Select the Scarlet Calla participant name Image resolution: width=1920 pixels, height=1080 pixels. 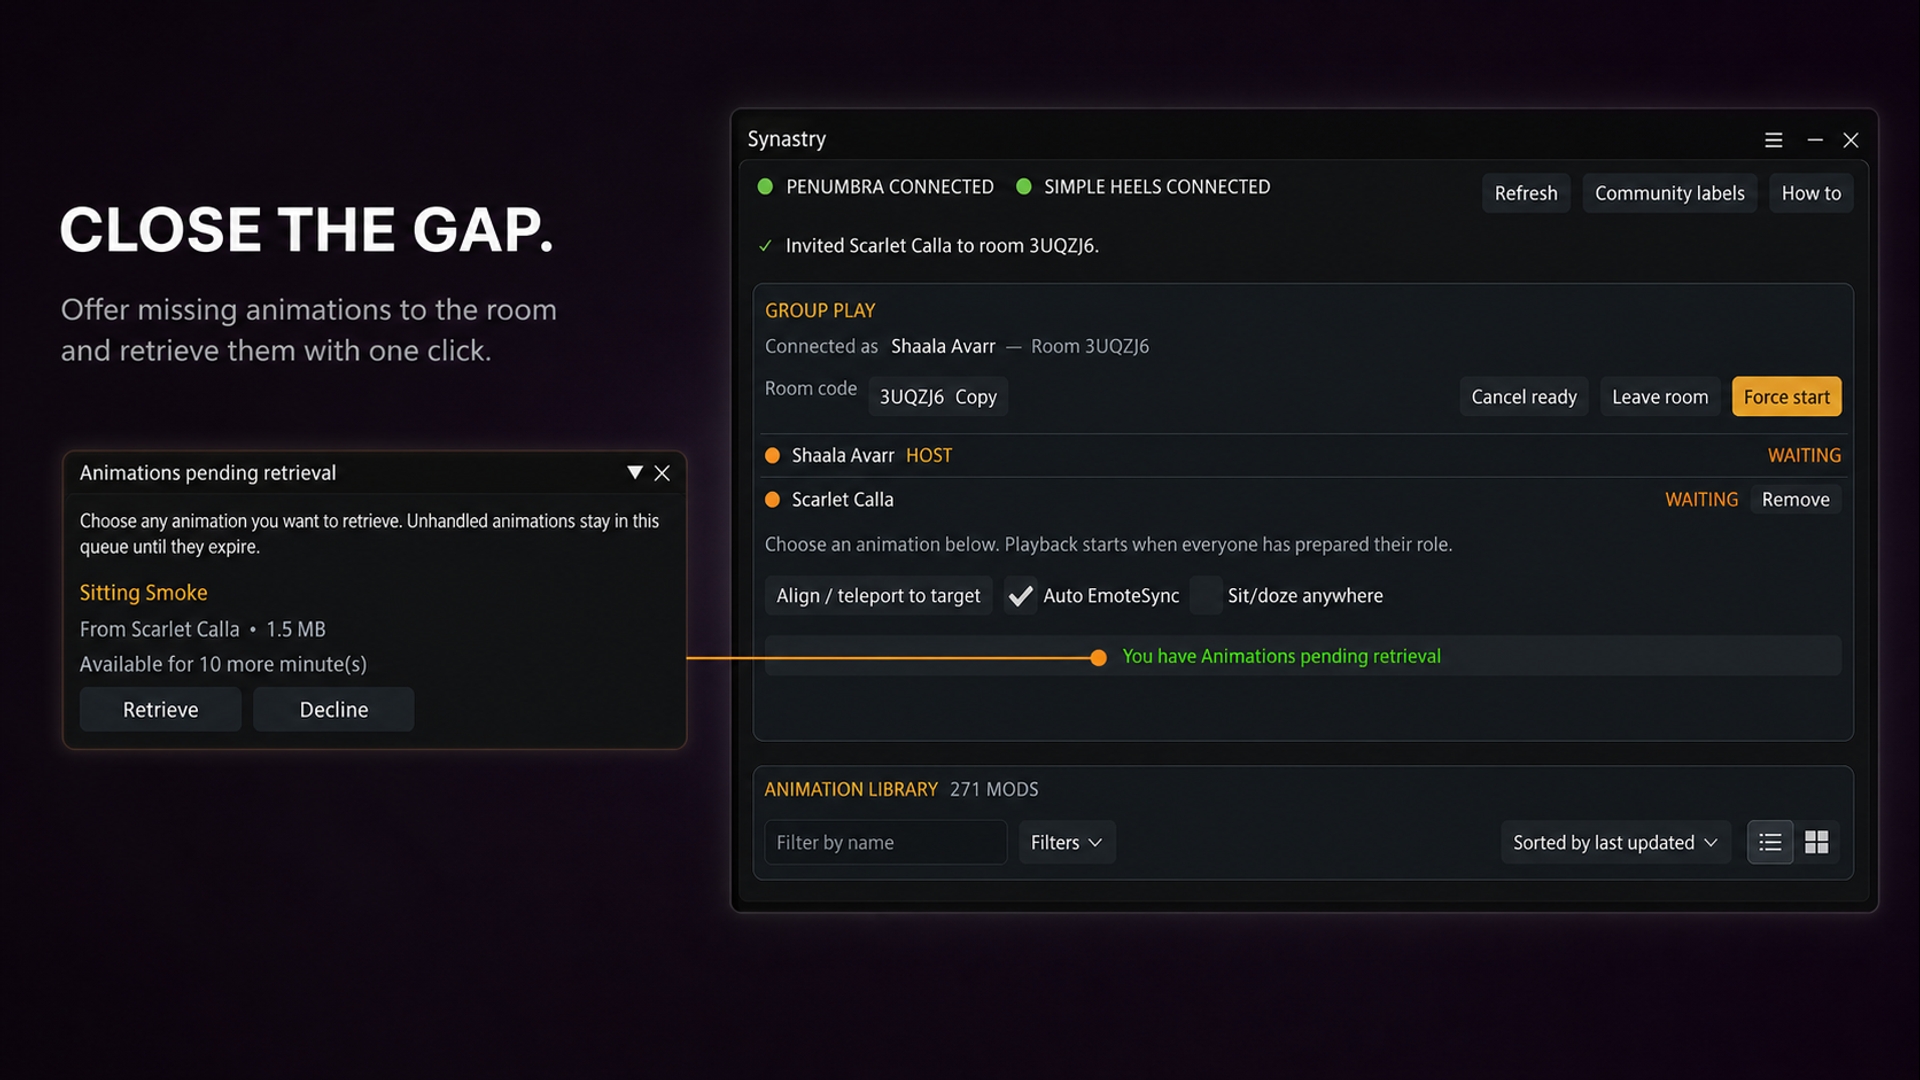tap(842, 499)
